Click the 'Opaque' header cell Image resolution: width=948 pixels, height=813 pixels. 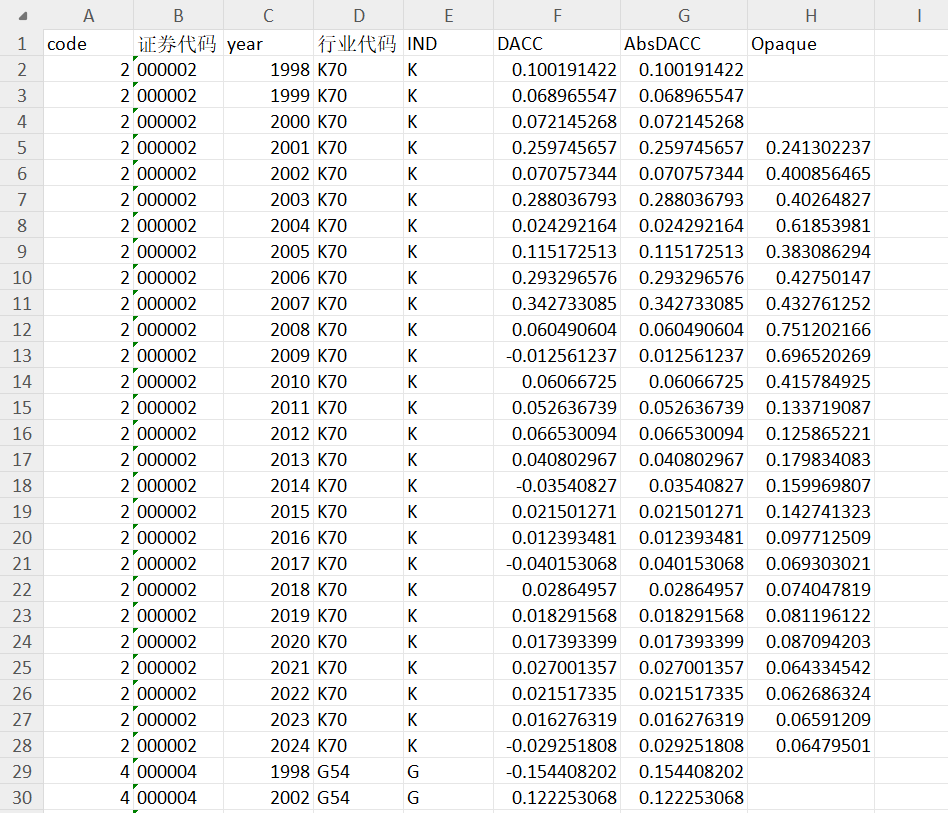(x=811, y=44)
